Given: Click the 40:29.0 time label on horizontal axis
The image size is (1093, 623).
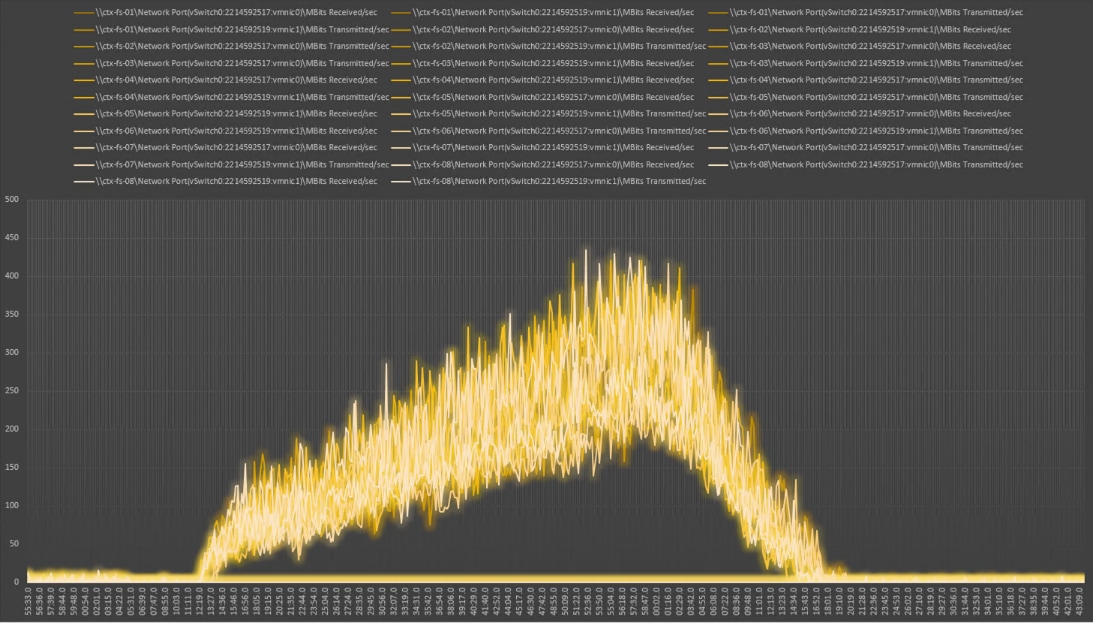Looking at the screenshot, I should (x=473, y=601).
